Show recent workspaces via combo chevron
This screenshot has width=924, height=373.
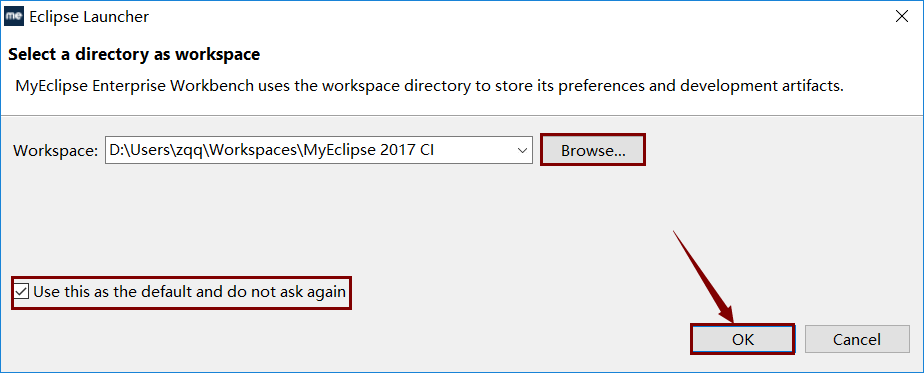522,150
